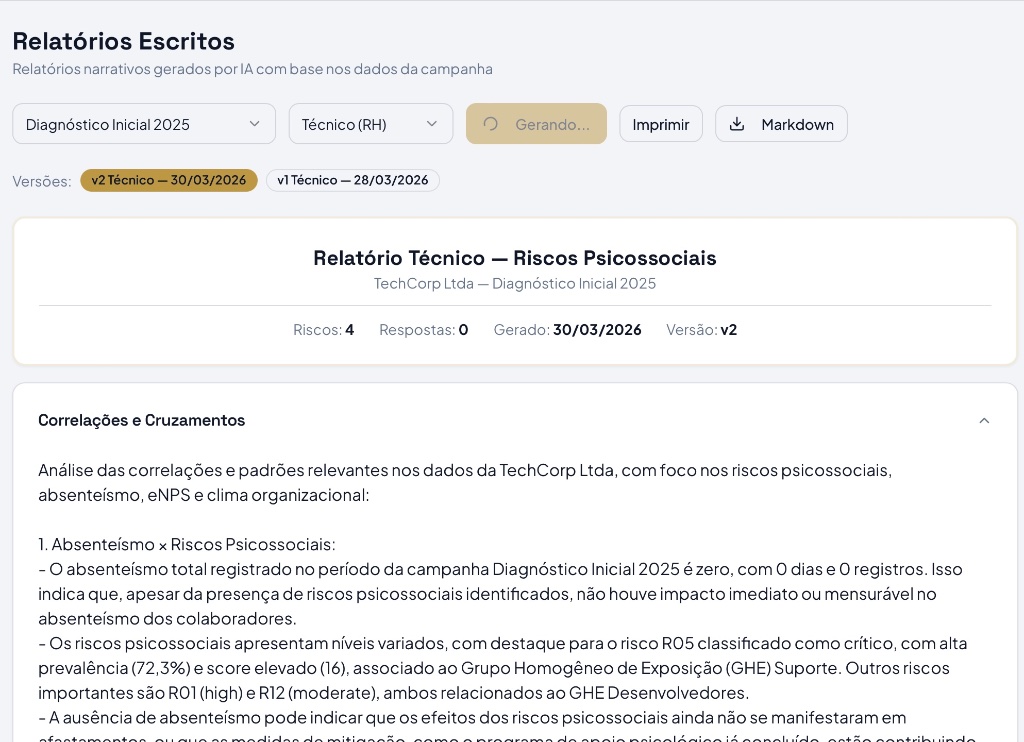Click the Relatórios Escritos page heading
Viewport: 1024px width, 742px height.
click(x=123, y=41)
